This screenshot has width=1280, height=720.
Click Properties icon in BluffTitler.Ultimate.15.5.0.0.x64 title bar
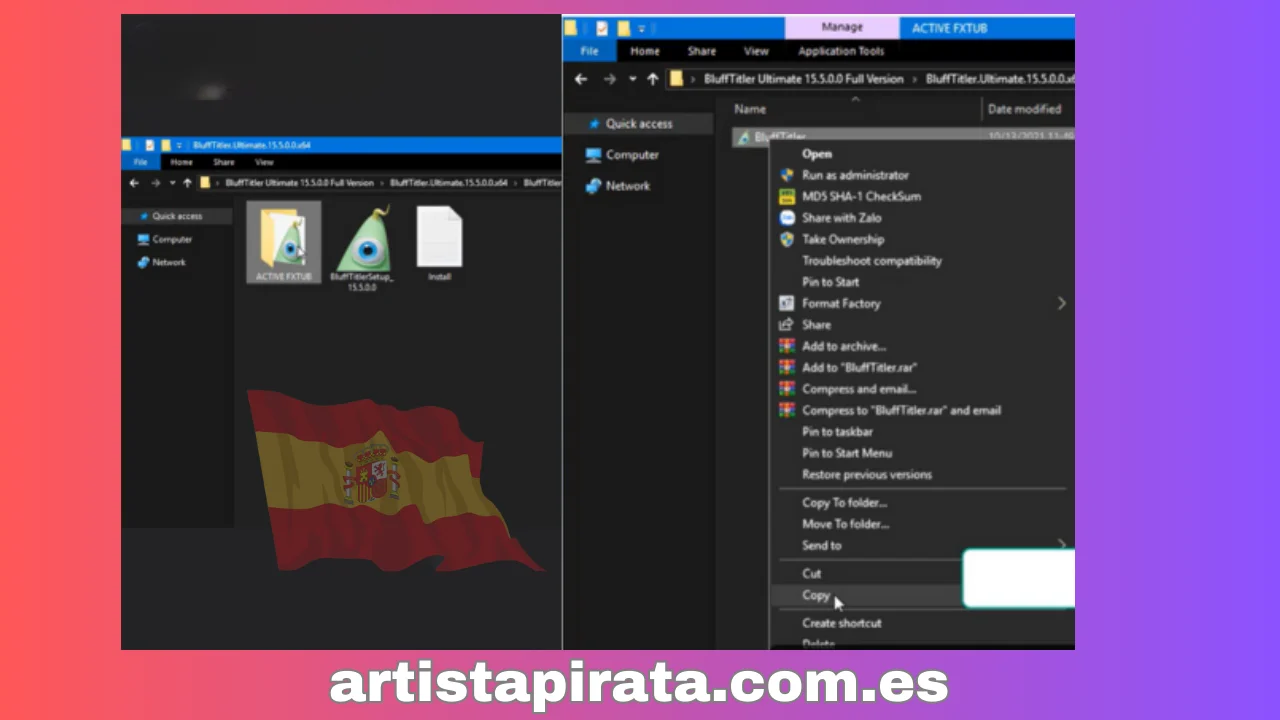click(150, 145)
